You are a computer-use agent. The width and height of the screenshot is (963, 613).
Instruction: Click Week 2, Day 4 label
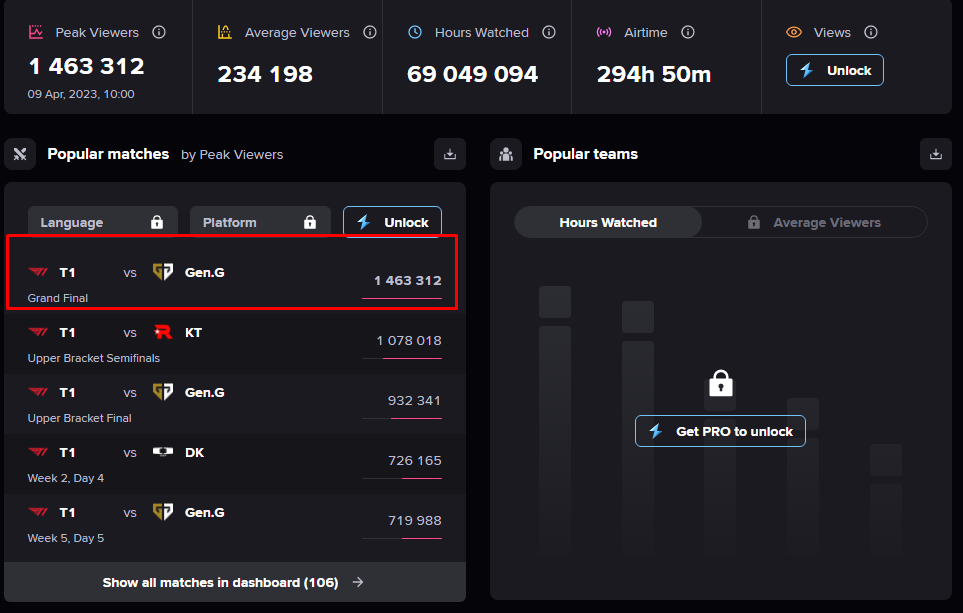point(66,478)
